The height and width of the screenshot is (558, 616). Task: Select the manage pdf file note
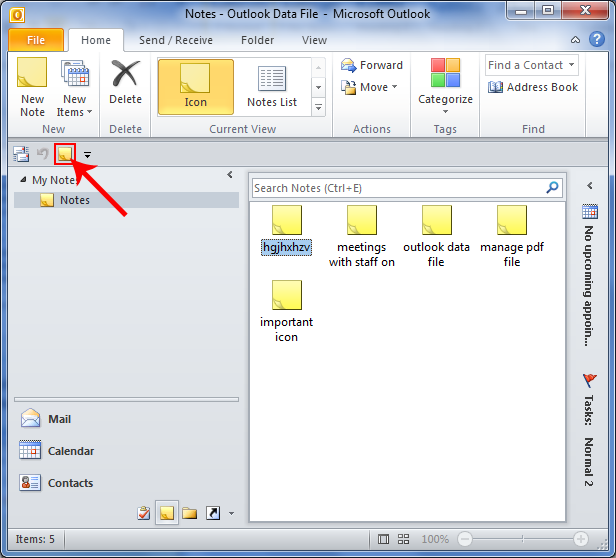point(512,237)
